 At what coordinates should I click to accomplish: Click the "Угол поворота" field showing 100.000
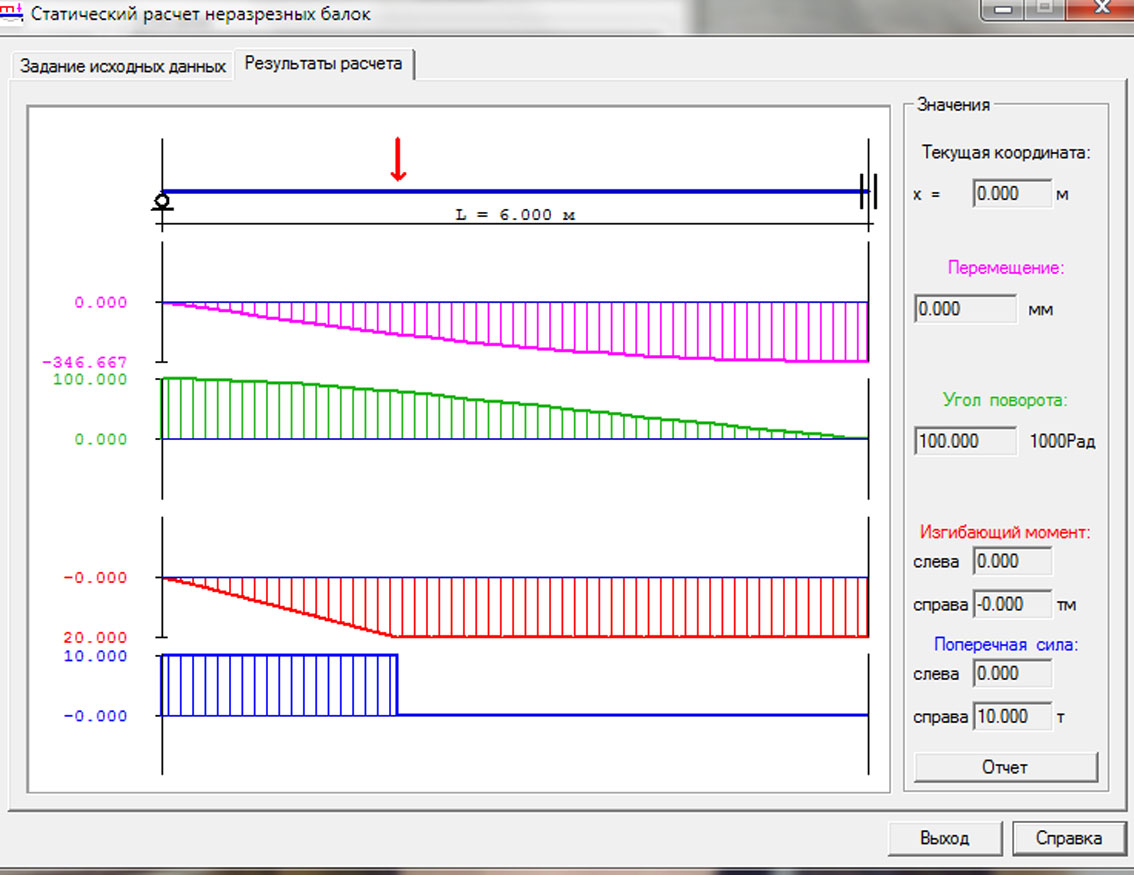965,441
